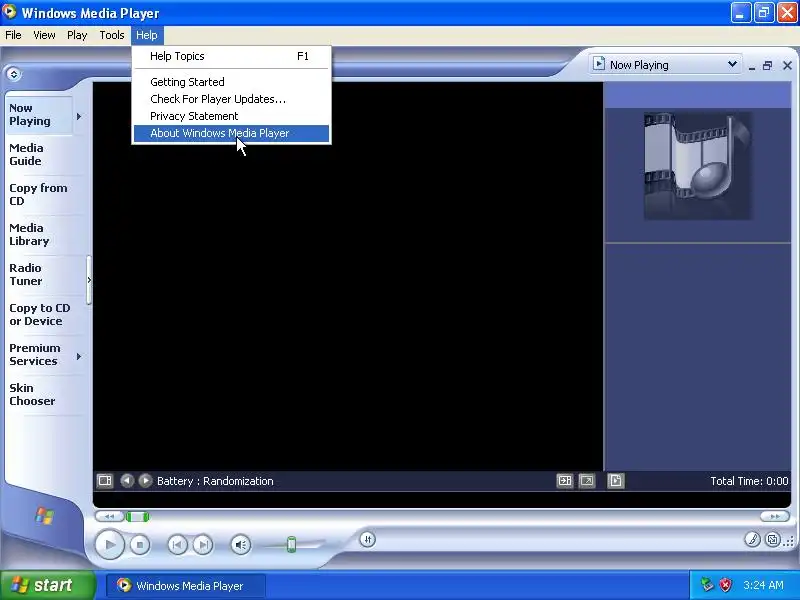Click the Stop button

140,545
